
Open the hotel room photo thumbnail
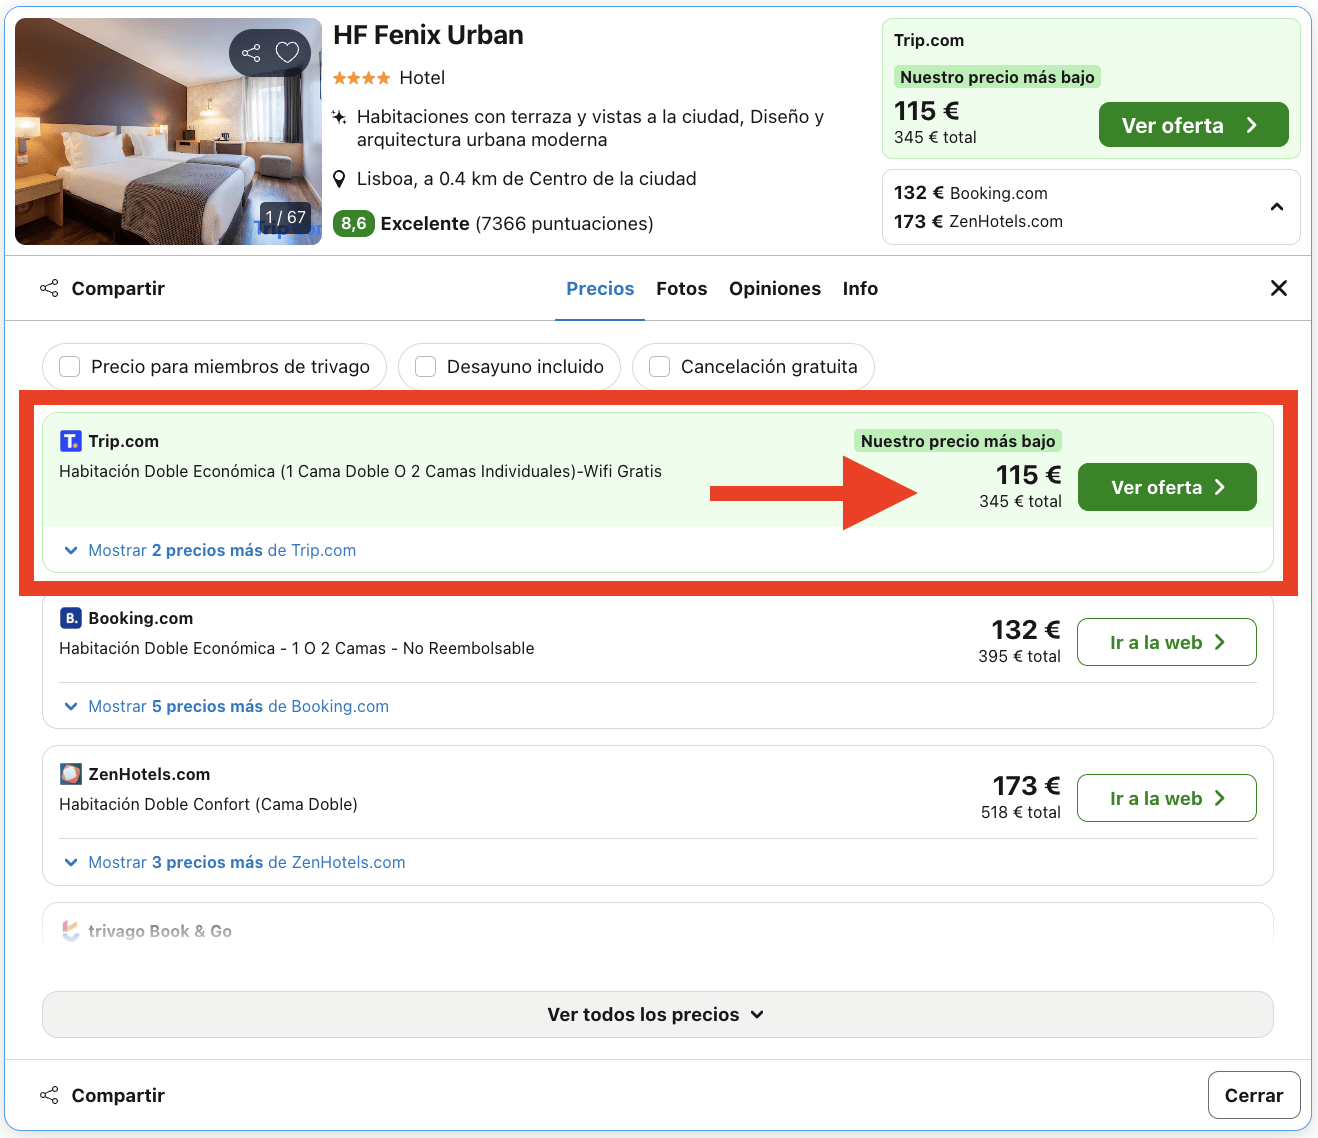[168, 131]
